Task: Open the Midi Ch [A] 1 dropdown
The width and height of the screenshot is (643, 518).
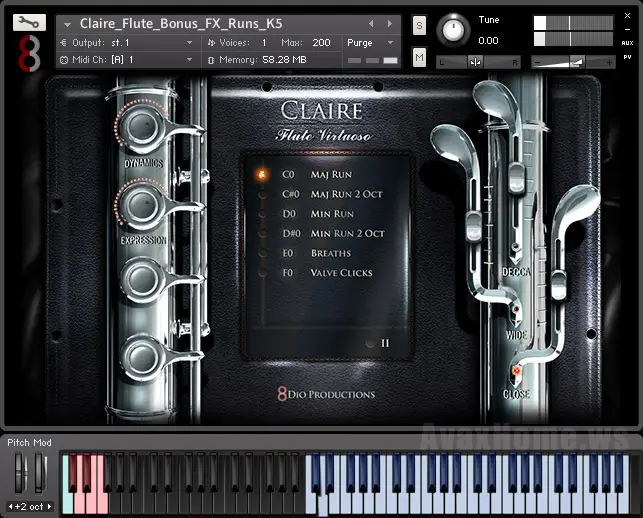Action: [x=189, y=60]
